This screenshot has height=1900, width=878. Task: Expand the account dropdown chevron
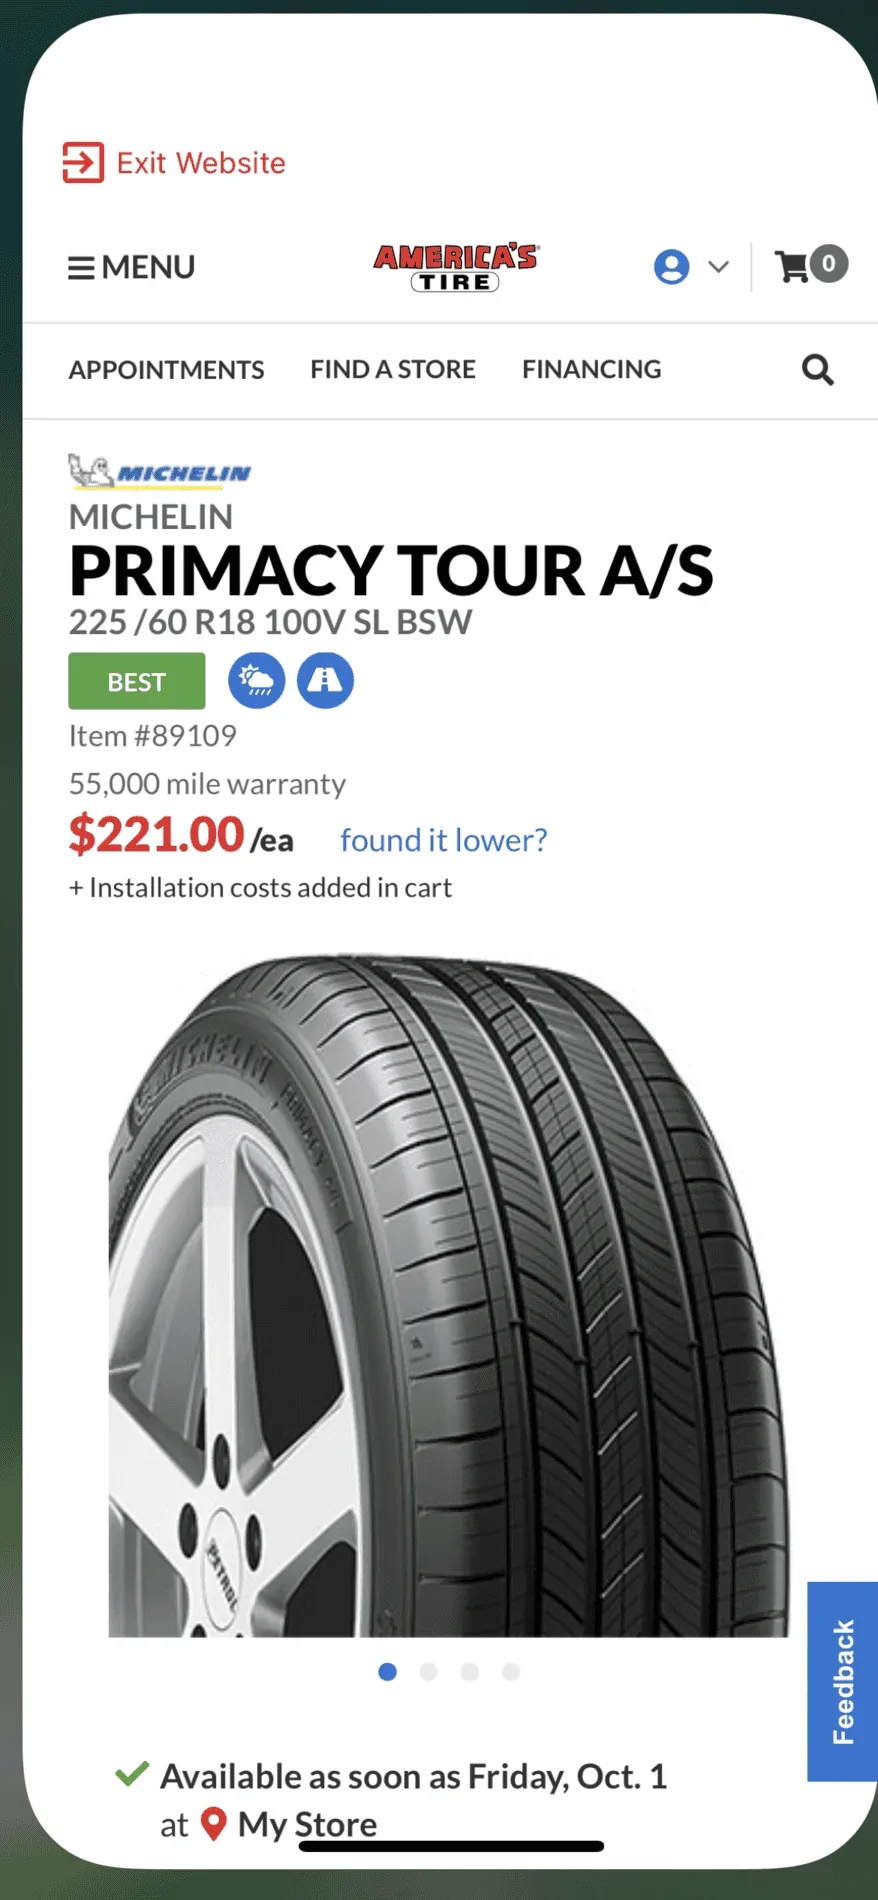[718, 266]
